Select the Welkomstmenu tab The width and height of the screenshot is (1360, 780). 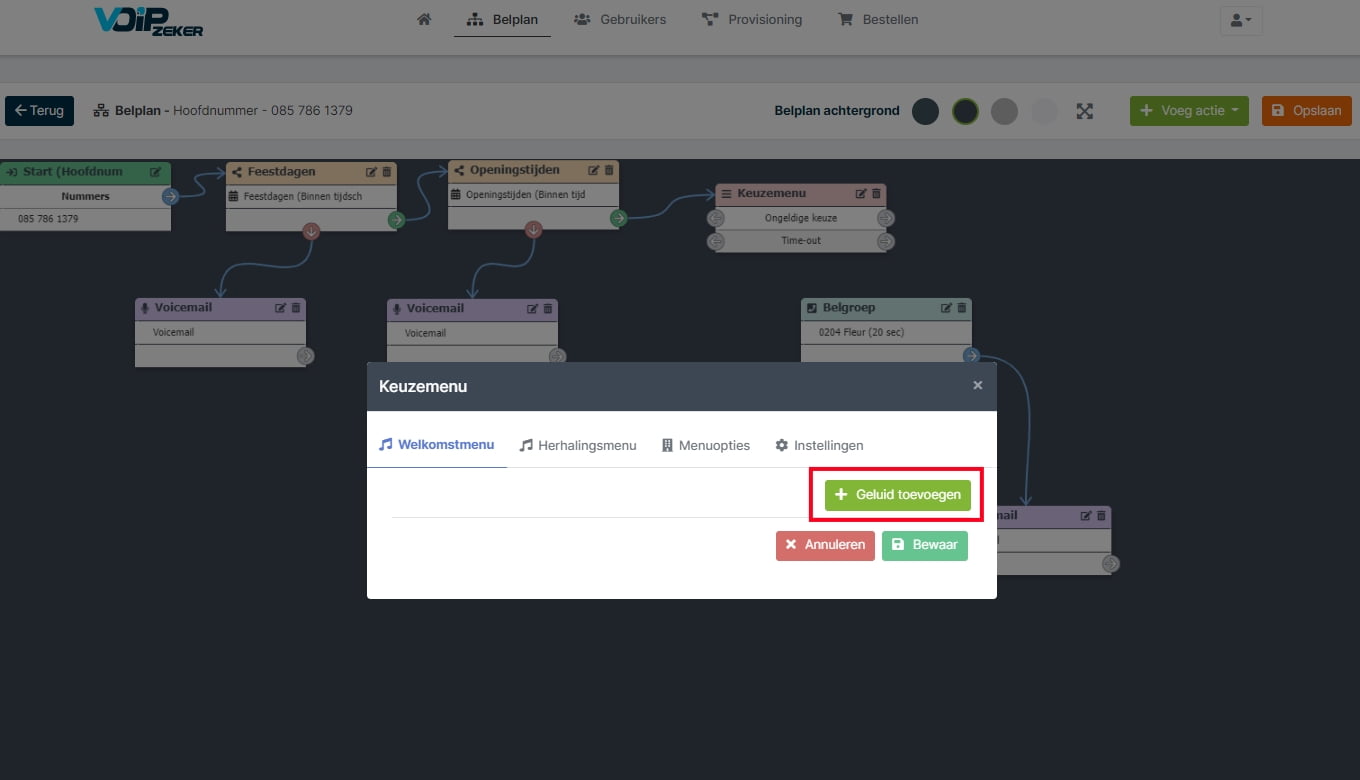tap(436, 444)
